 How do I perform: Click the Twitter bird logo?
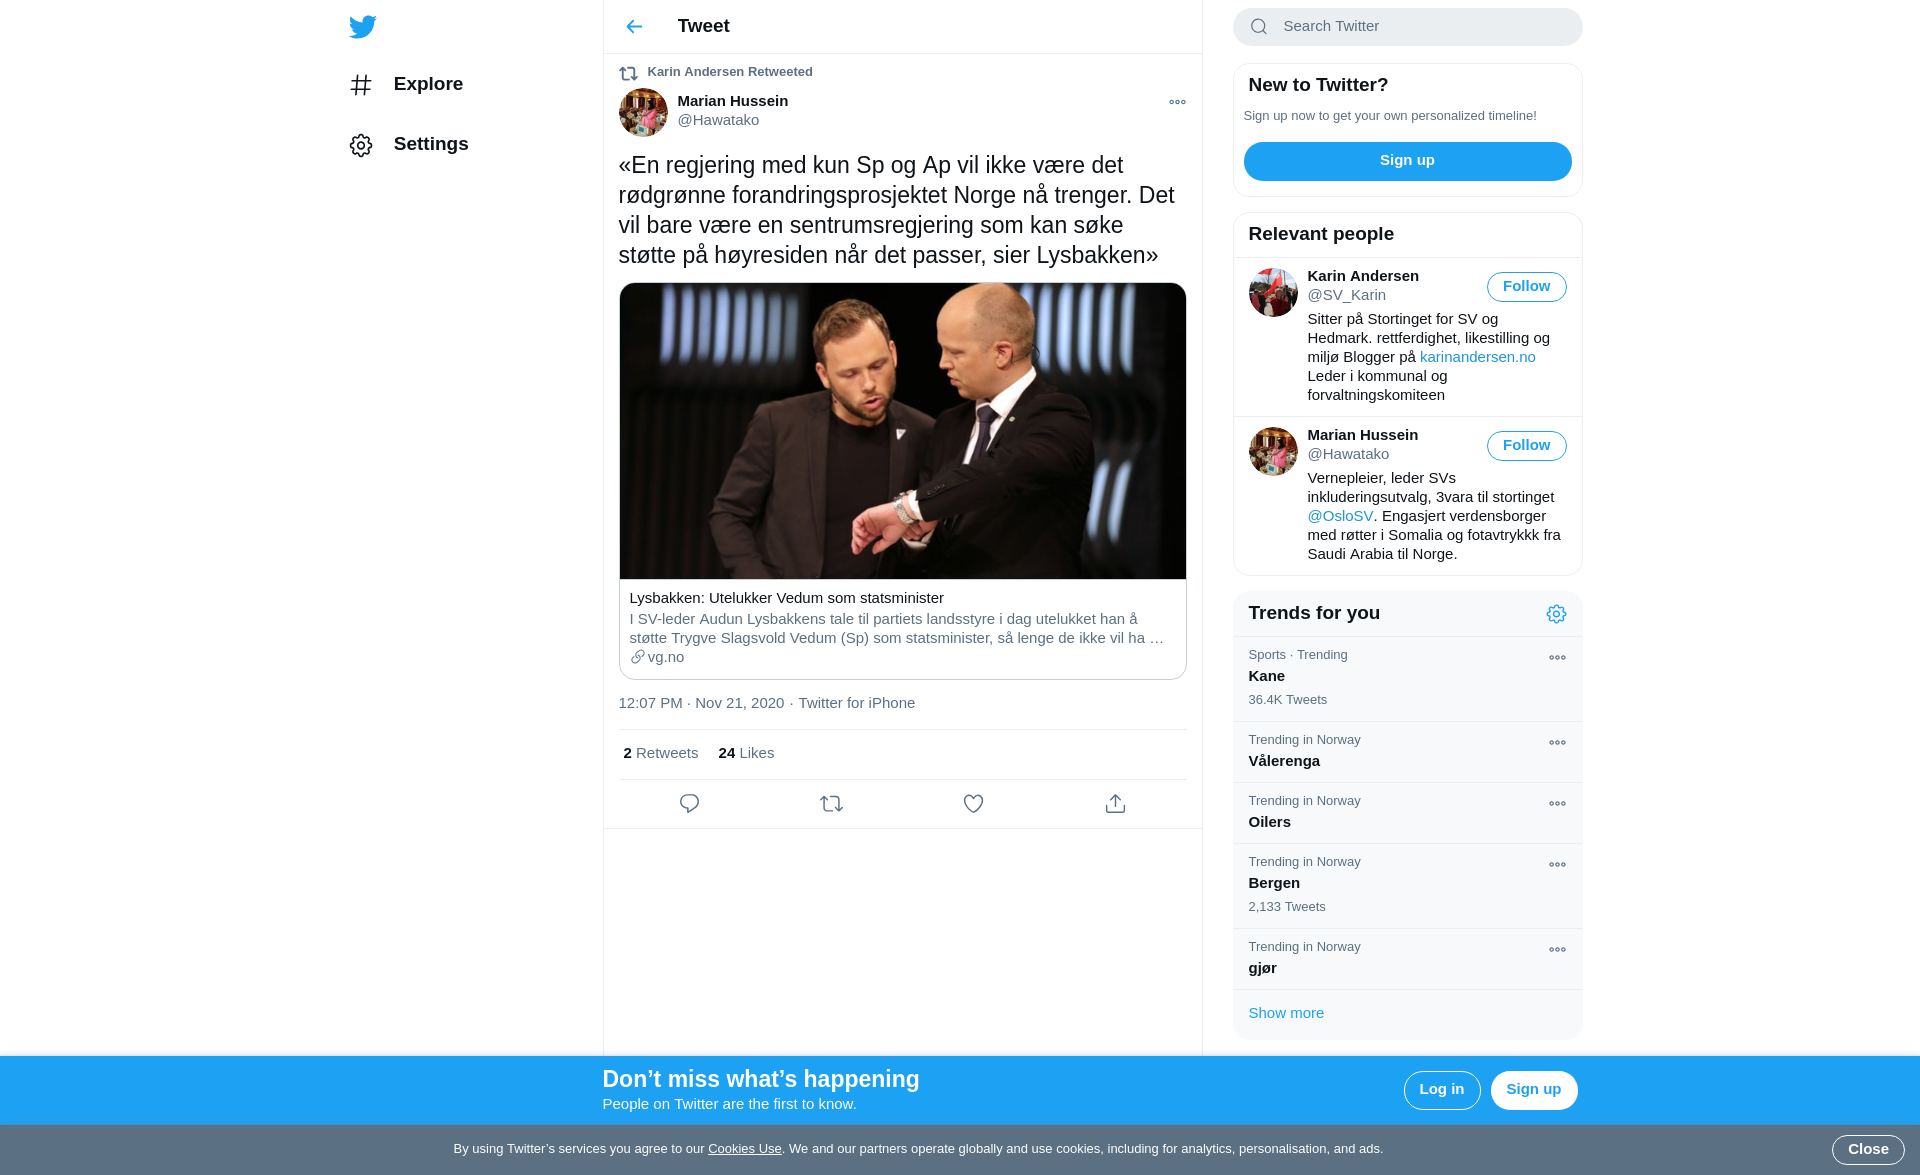pos(363,27)
